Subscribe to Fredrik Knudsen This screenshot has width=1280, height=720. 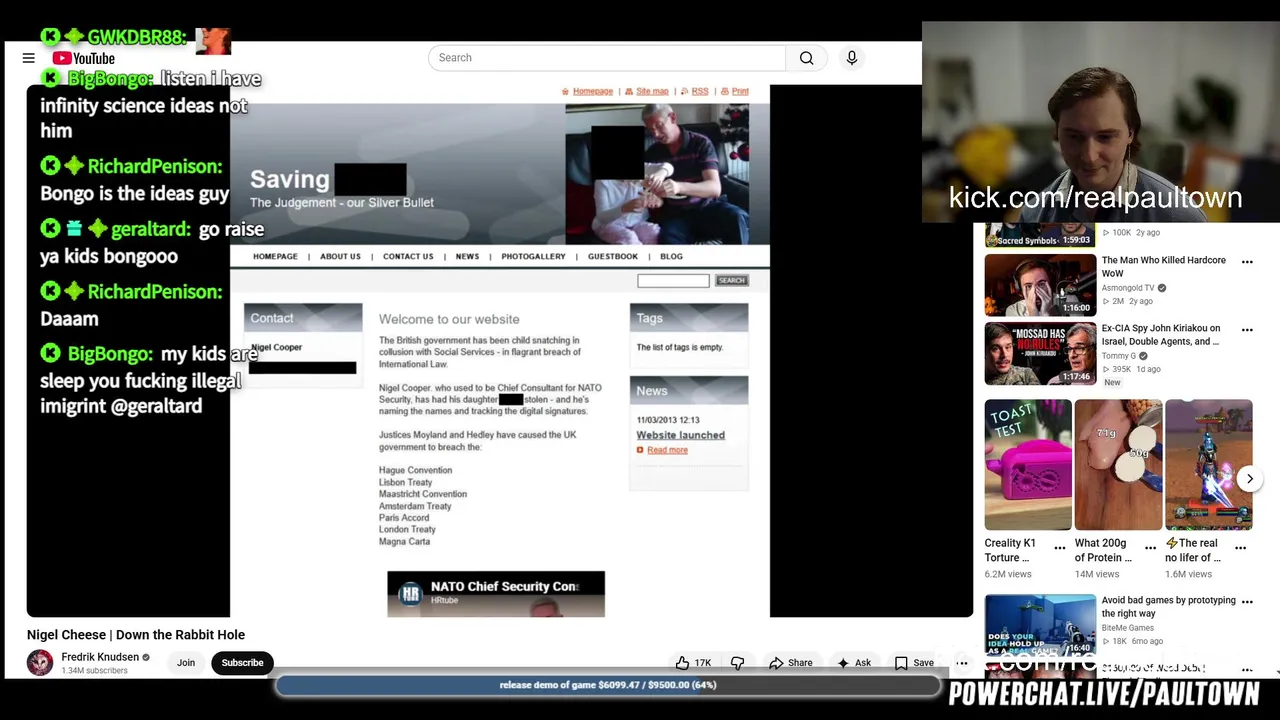pos(242,663)
